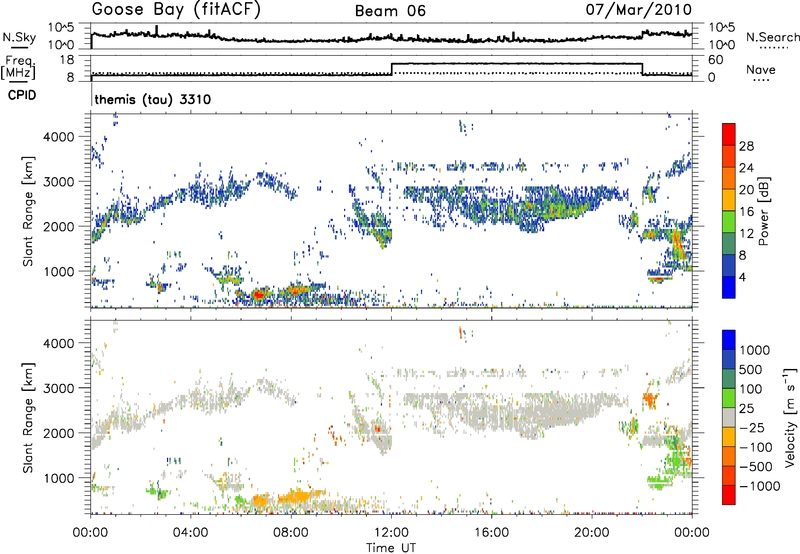Click the 'Goose Bay (fitACF)' title text
This screenshot has height=554, width=800.
176,10
